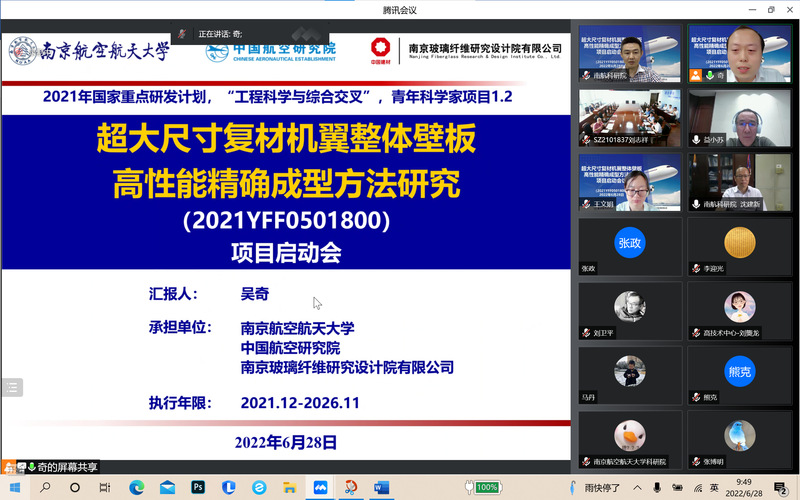
Task: Click 熊克's blue avatar tile
Action: pos(739,372)
